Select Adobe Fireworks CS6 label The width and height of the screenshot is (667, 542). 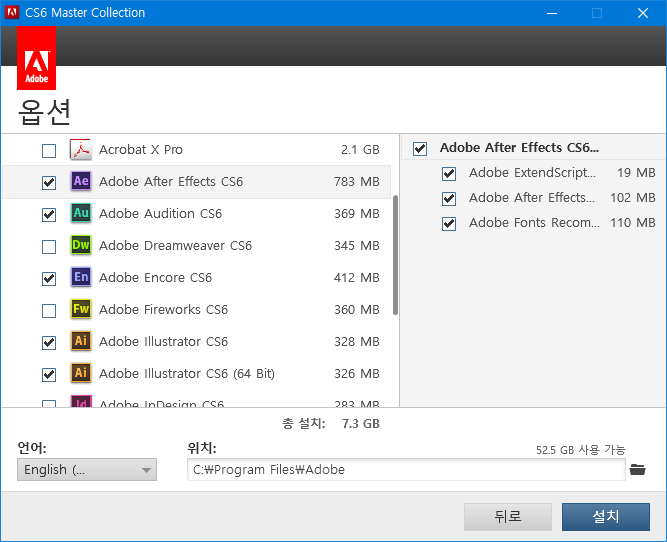coord(163,309)
